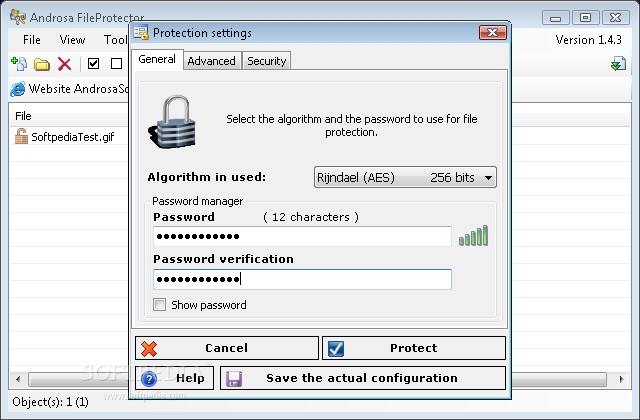Click the File column header
Image resolution: width=640 pixels, height=420 pixels.
[69, 116]
